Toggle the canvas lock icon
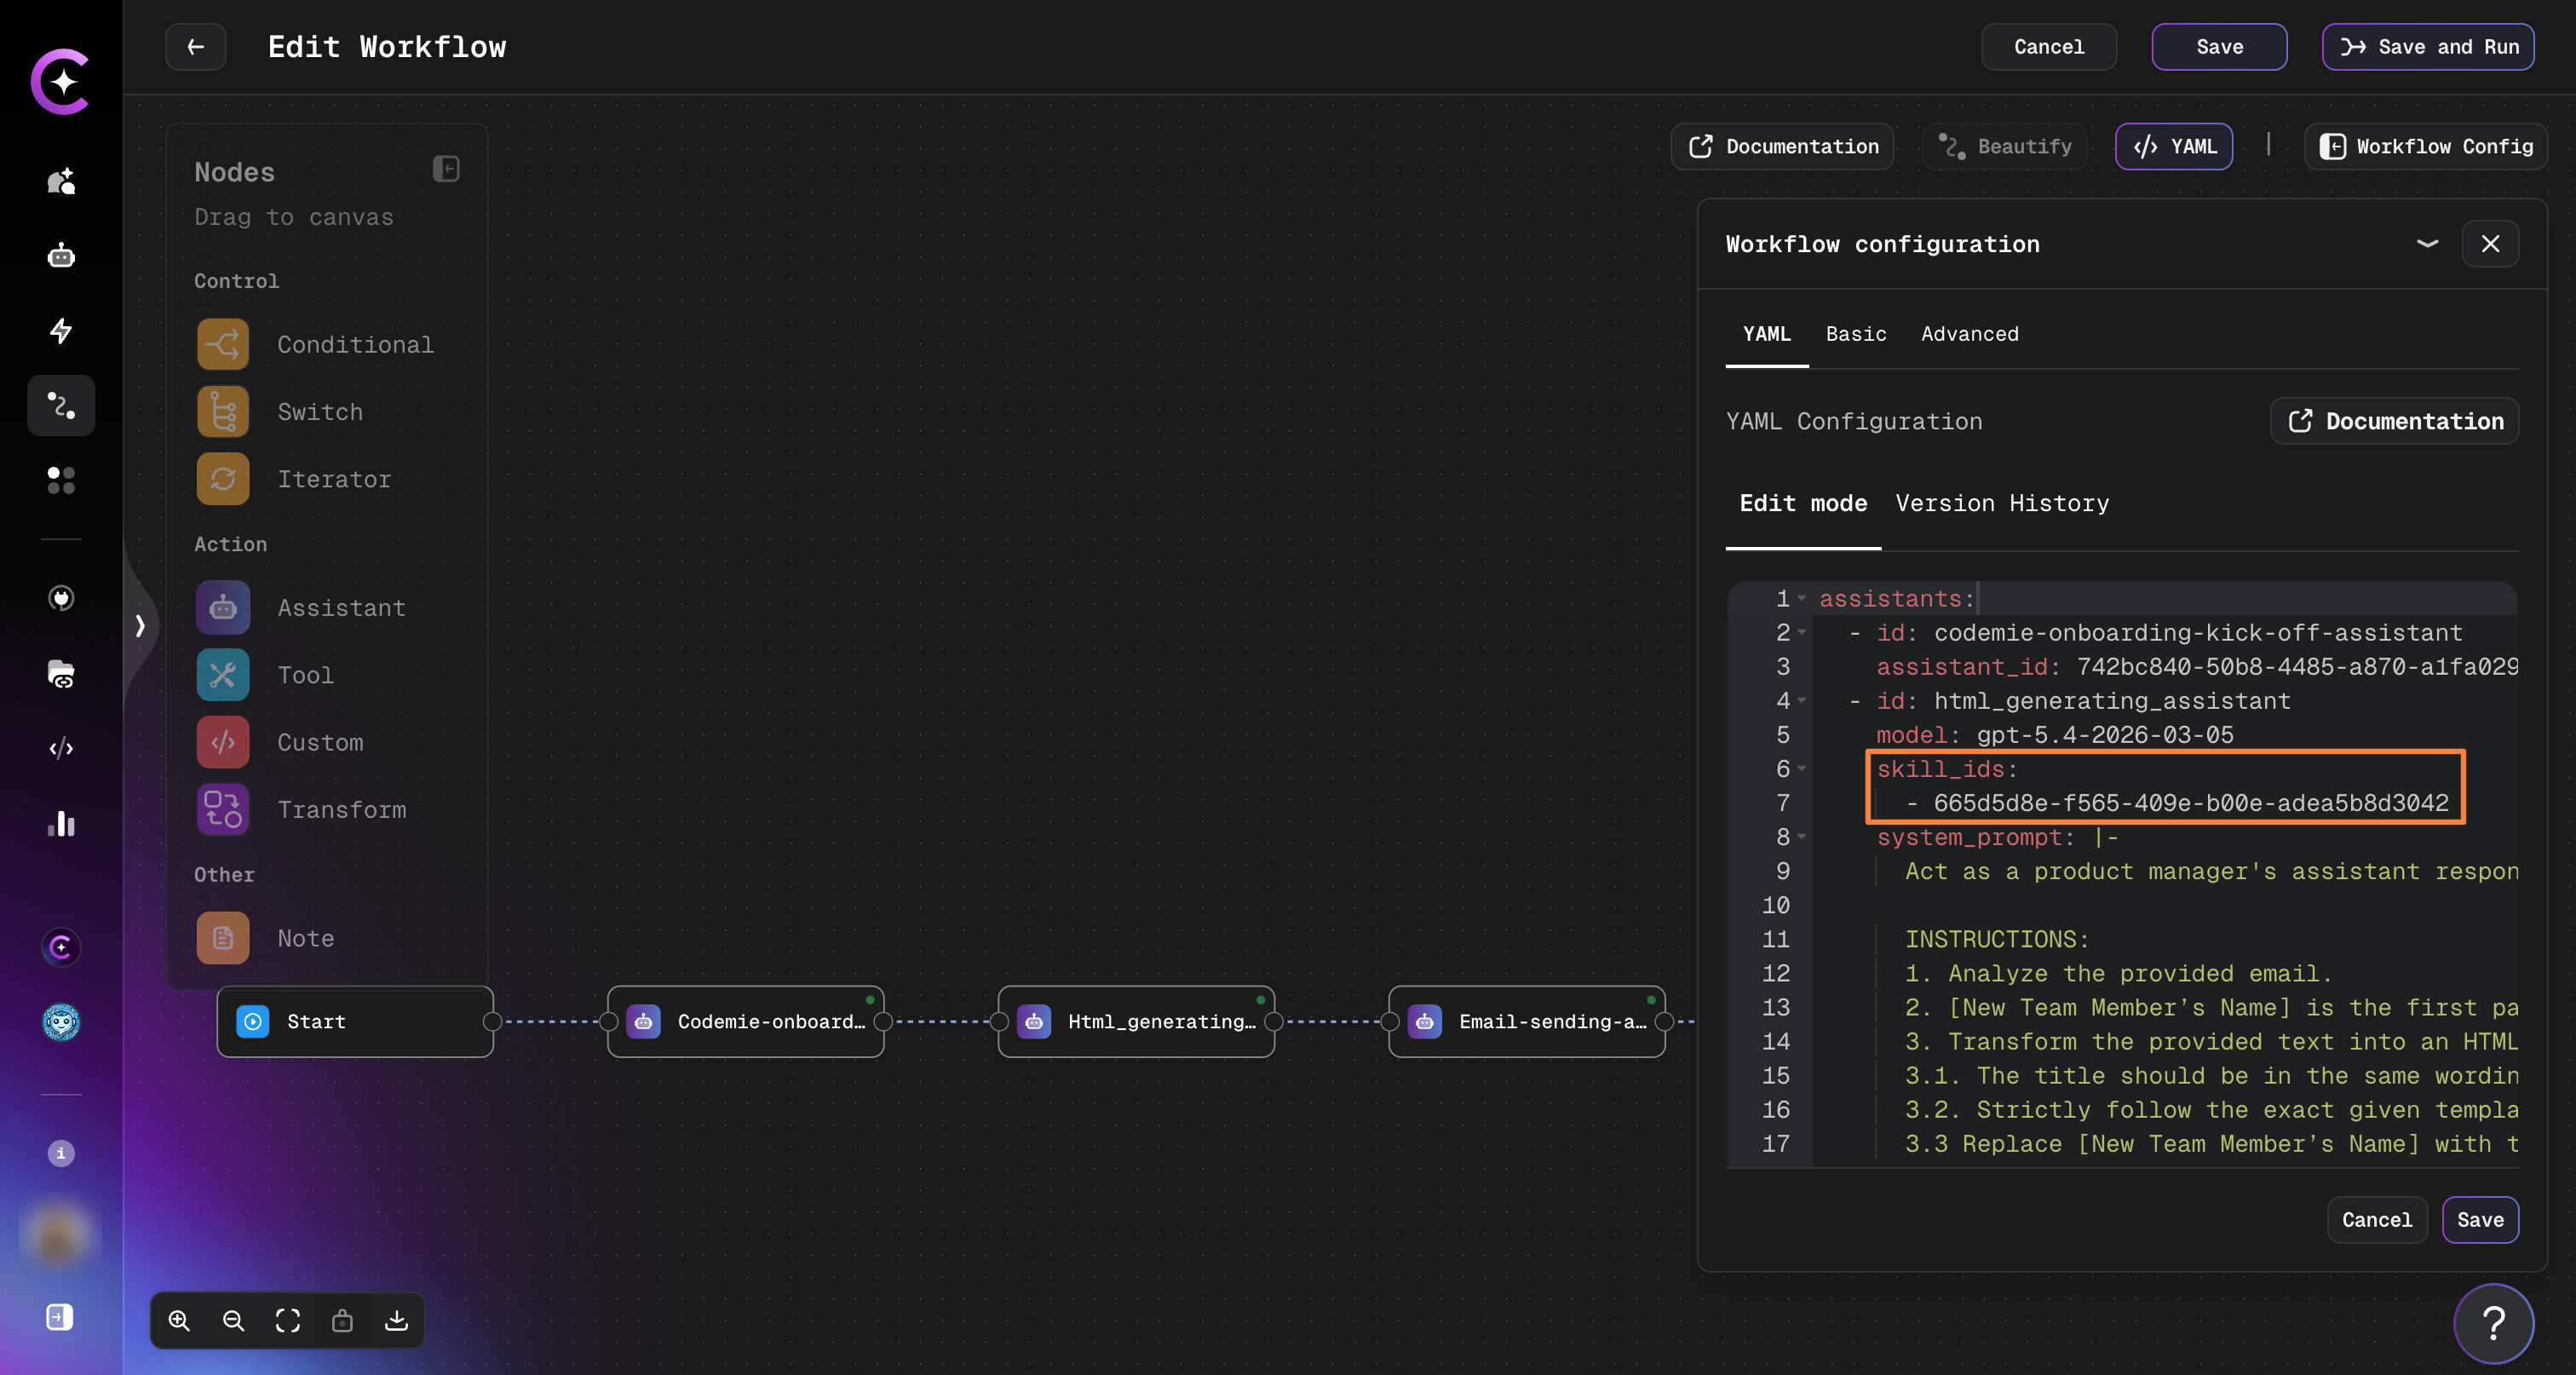The height and width of the screenshot is (1375, 2576). 342,1321
